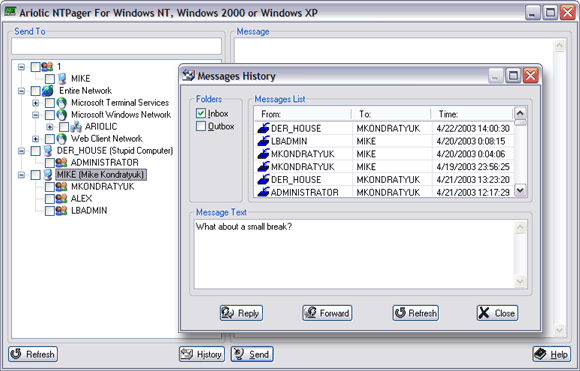
Task: Check the box next to MKONDRATYUK user
Action: [x=50, y=187]
